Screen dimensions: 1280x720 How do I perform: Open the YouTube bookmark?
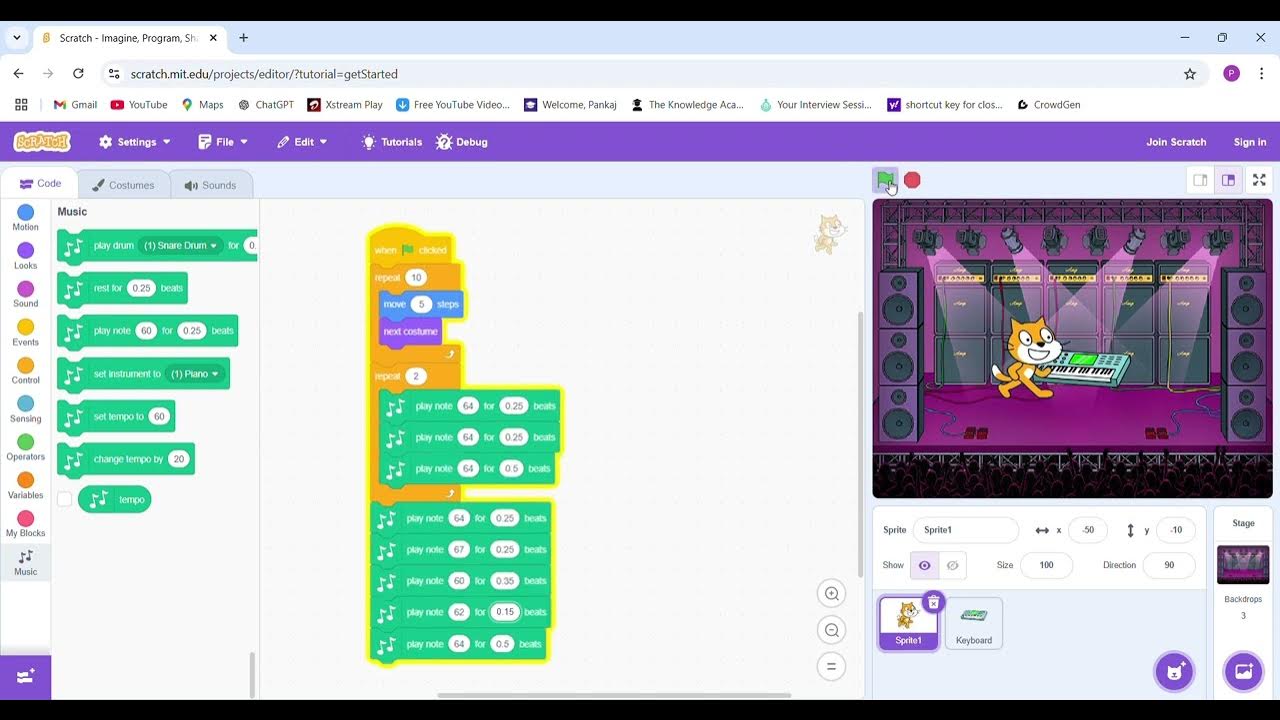(x=139, y=104)
